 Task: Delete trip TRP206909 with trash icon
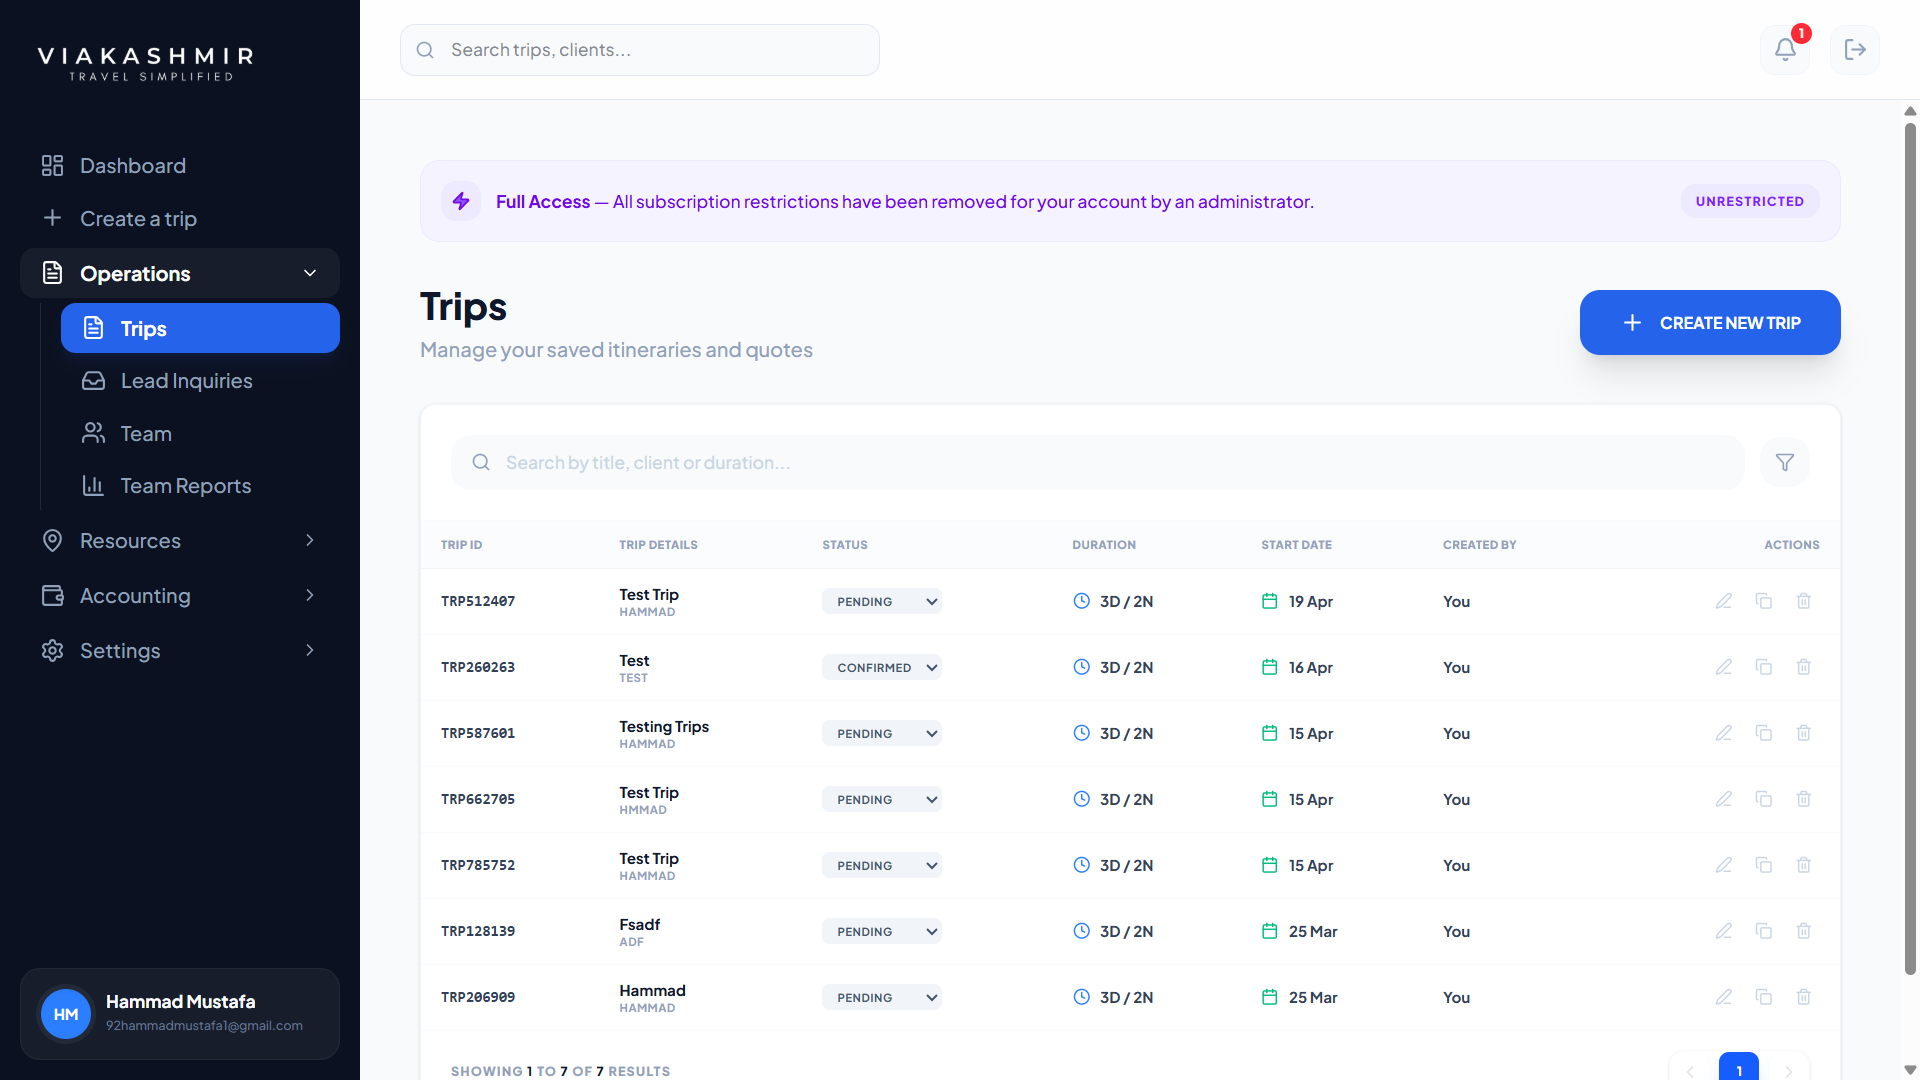pyautogui.click(x=1804, y=997)
